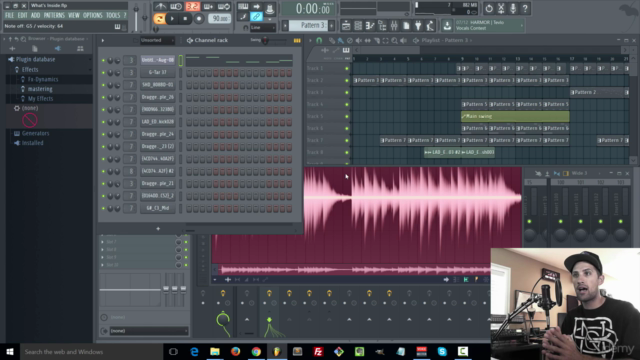Image resolution: width=640 pixels, height=360 pixels.
Task: Toggle the Browser view icon
Action: [x=382, y=26]
